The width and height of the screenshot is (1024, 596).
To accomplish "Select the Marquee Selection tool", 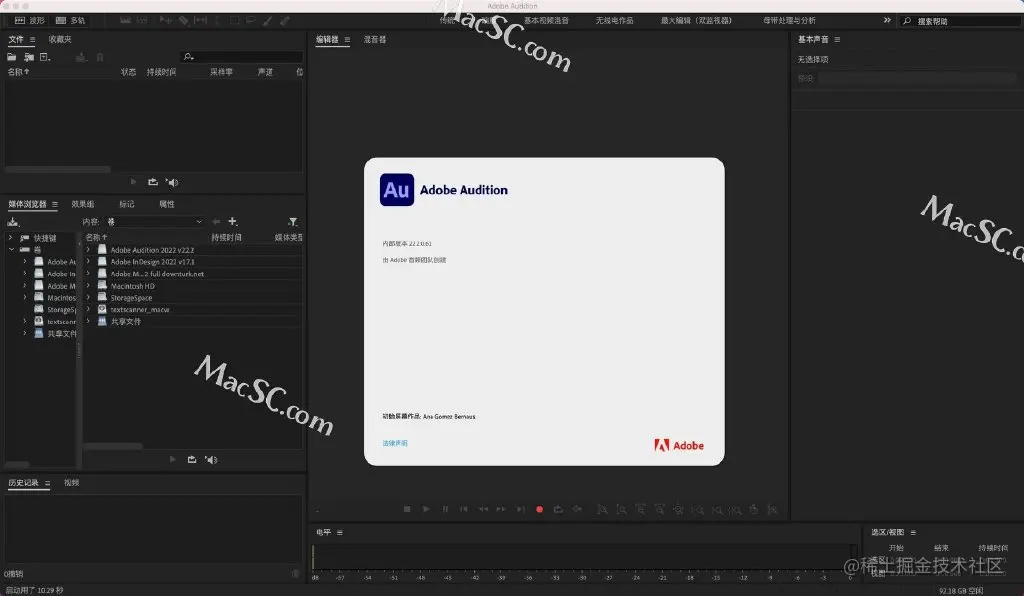I will [234, 20].
